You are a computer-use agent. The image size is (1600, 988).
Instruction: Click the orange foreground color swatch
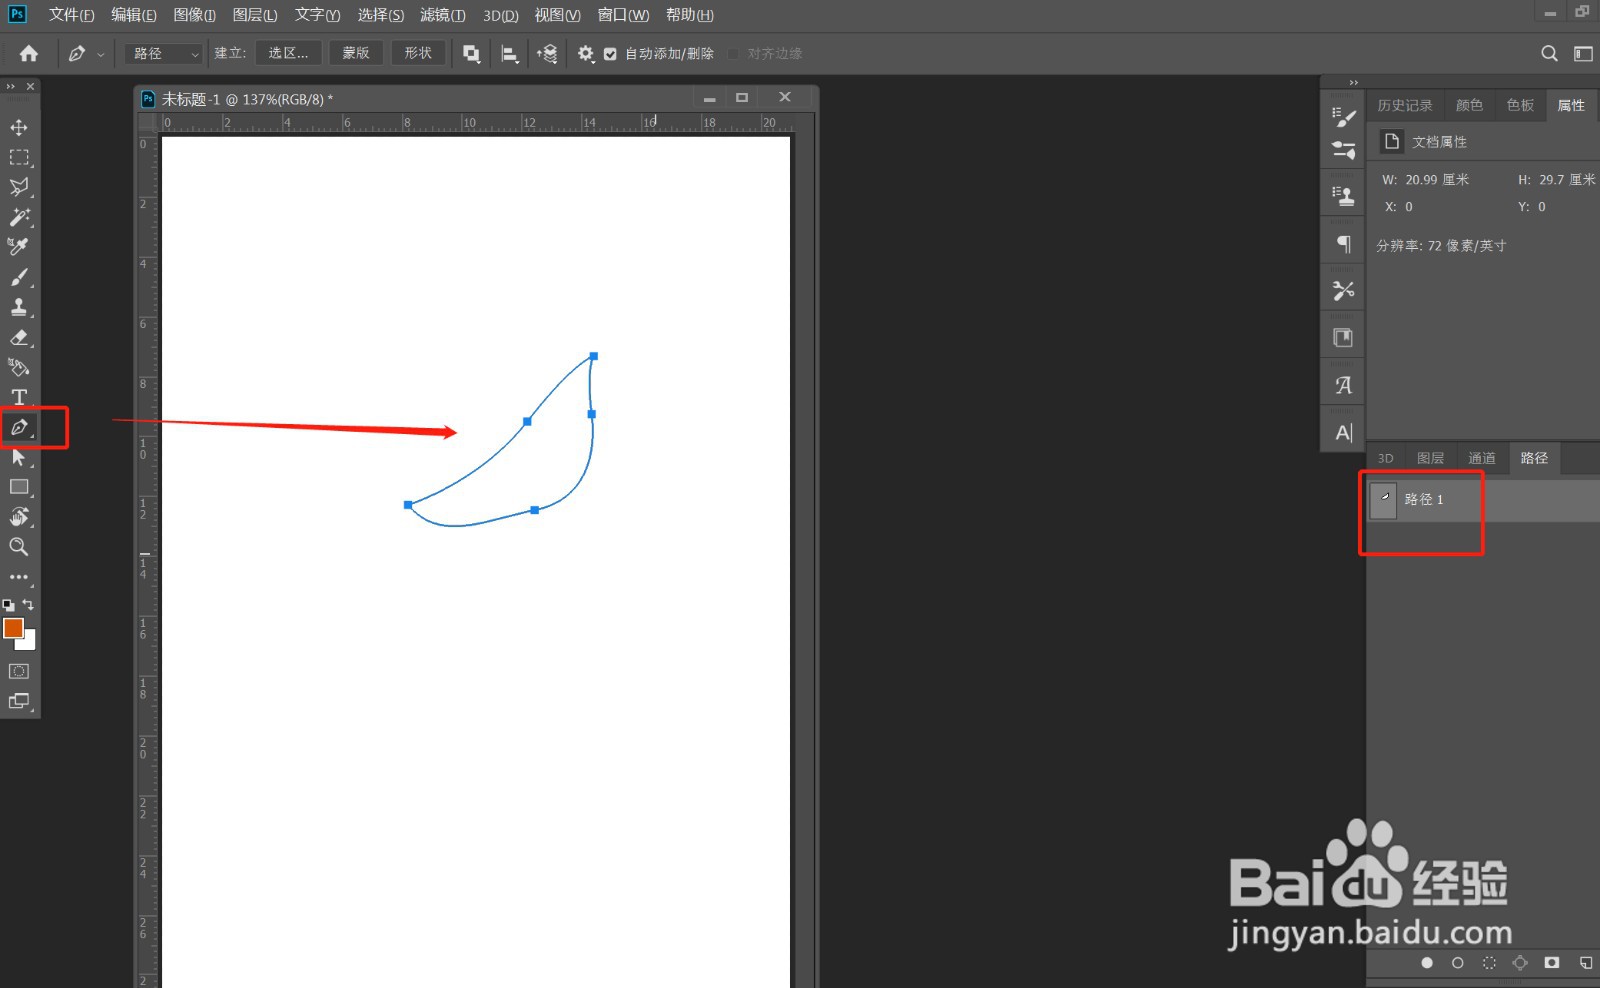pyautogui.click(x=13, y=627)
